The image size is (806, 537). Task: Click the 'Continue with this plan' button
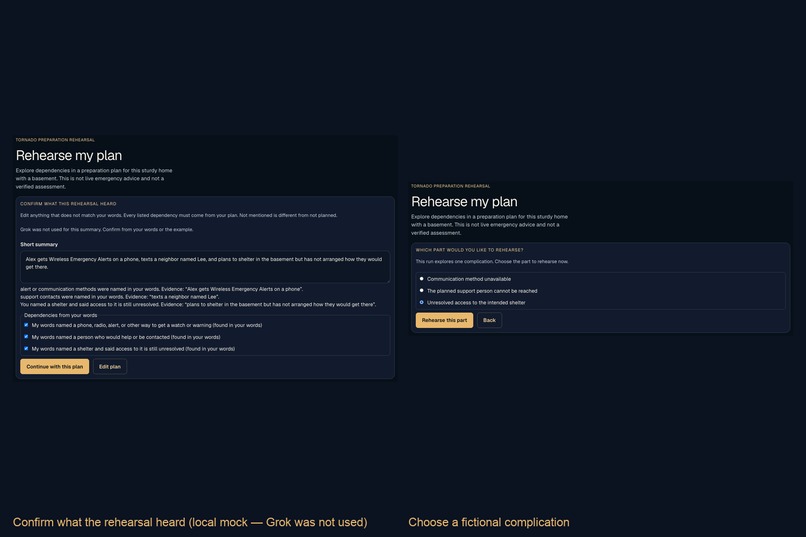(54, 366)
